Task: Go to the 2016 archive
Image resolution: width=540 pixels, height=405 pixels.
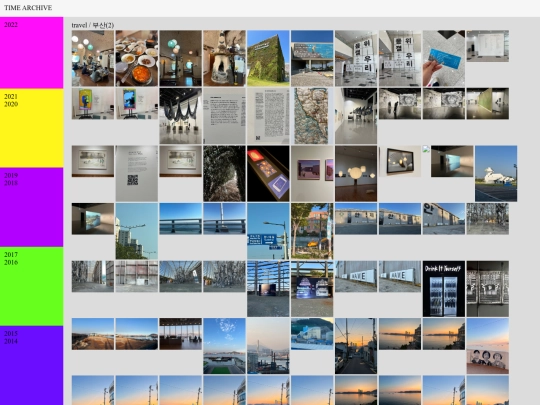Action: [11, 262]
